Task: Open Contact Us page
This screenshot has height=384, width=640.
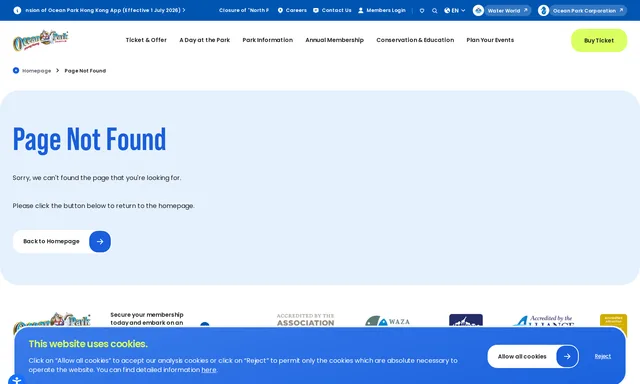Action: tap(332, 10)
